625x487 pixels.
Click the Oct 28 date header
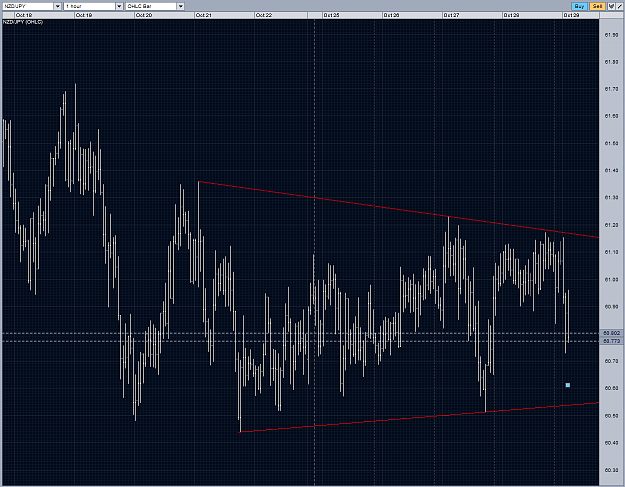pos(532,15)
